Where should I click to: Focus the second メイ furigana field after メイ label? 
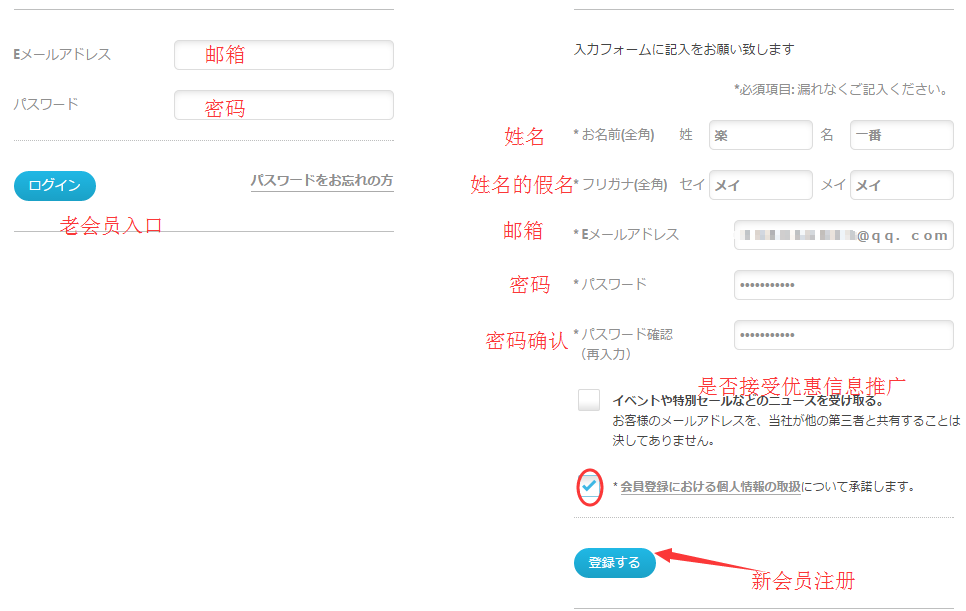(901, 185)
